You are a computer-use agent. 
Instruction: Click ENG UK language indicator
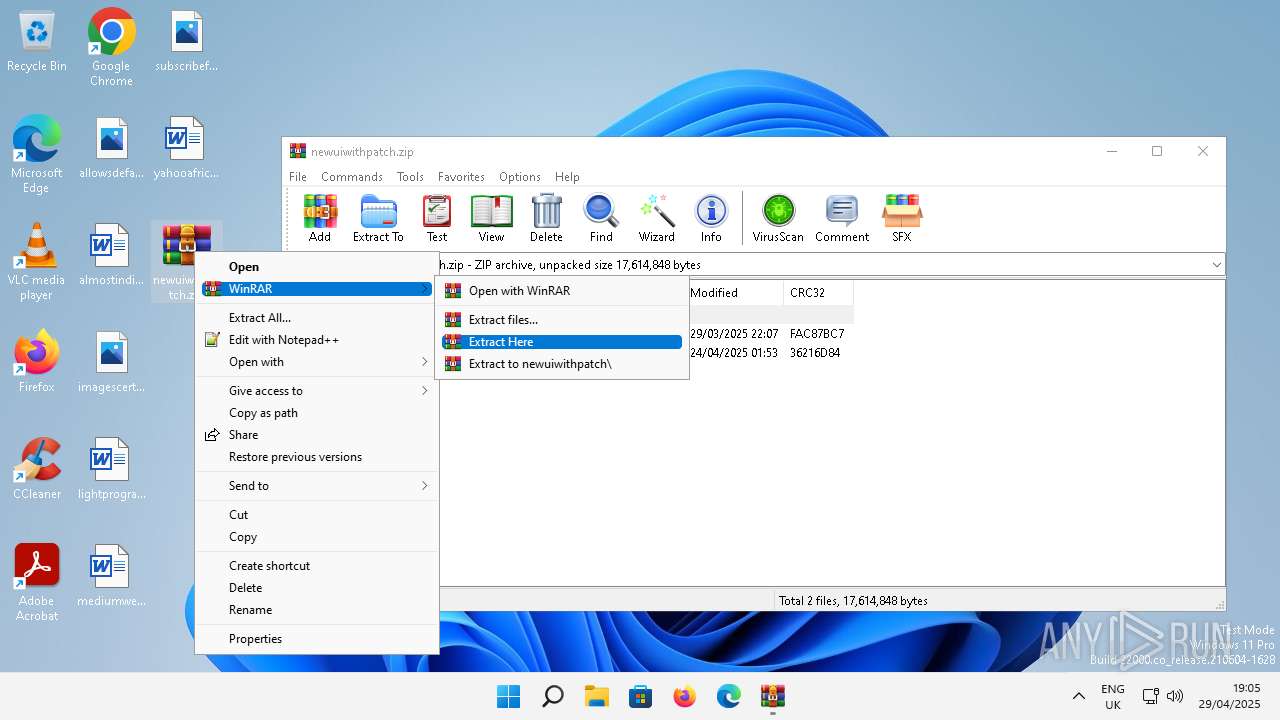1113,697
